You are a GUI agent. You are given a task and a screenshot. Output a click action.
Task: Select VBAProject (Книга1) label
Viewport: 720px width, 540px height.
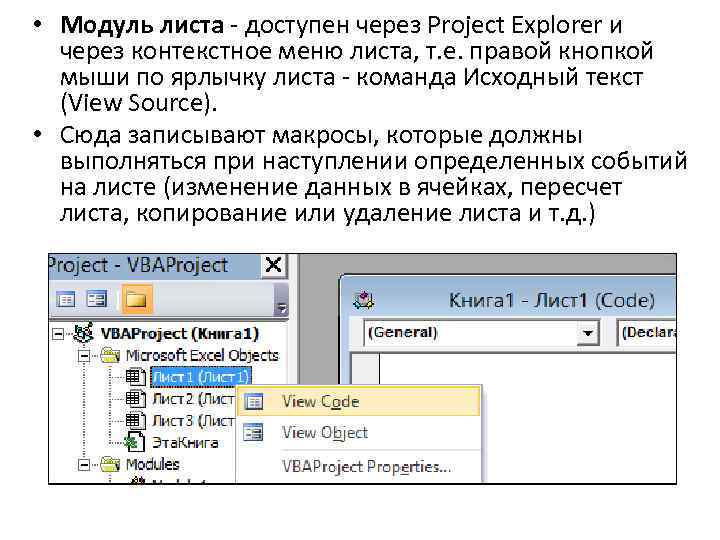click(180, 333)
